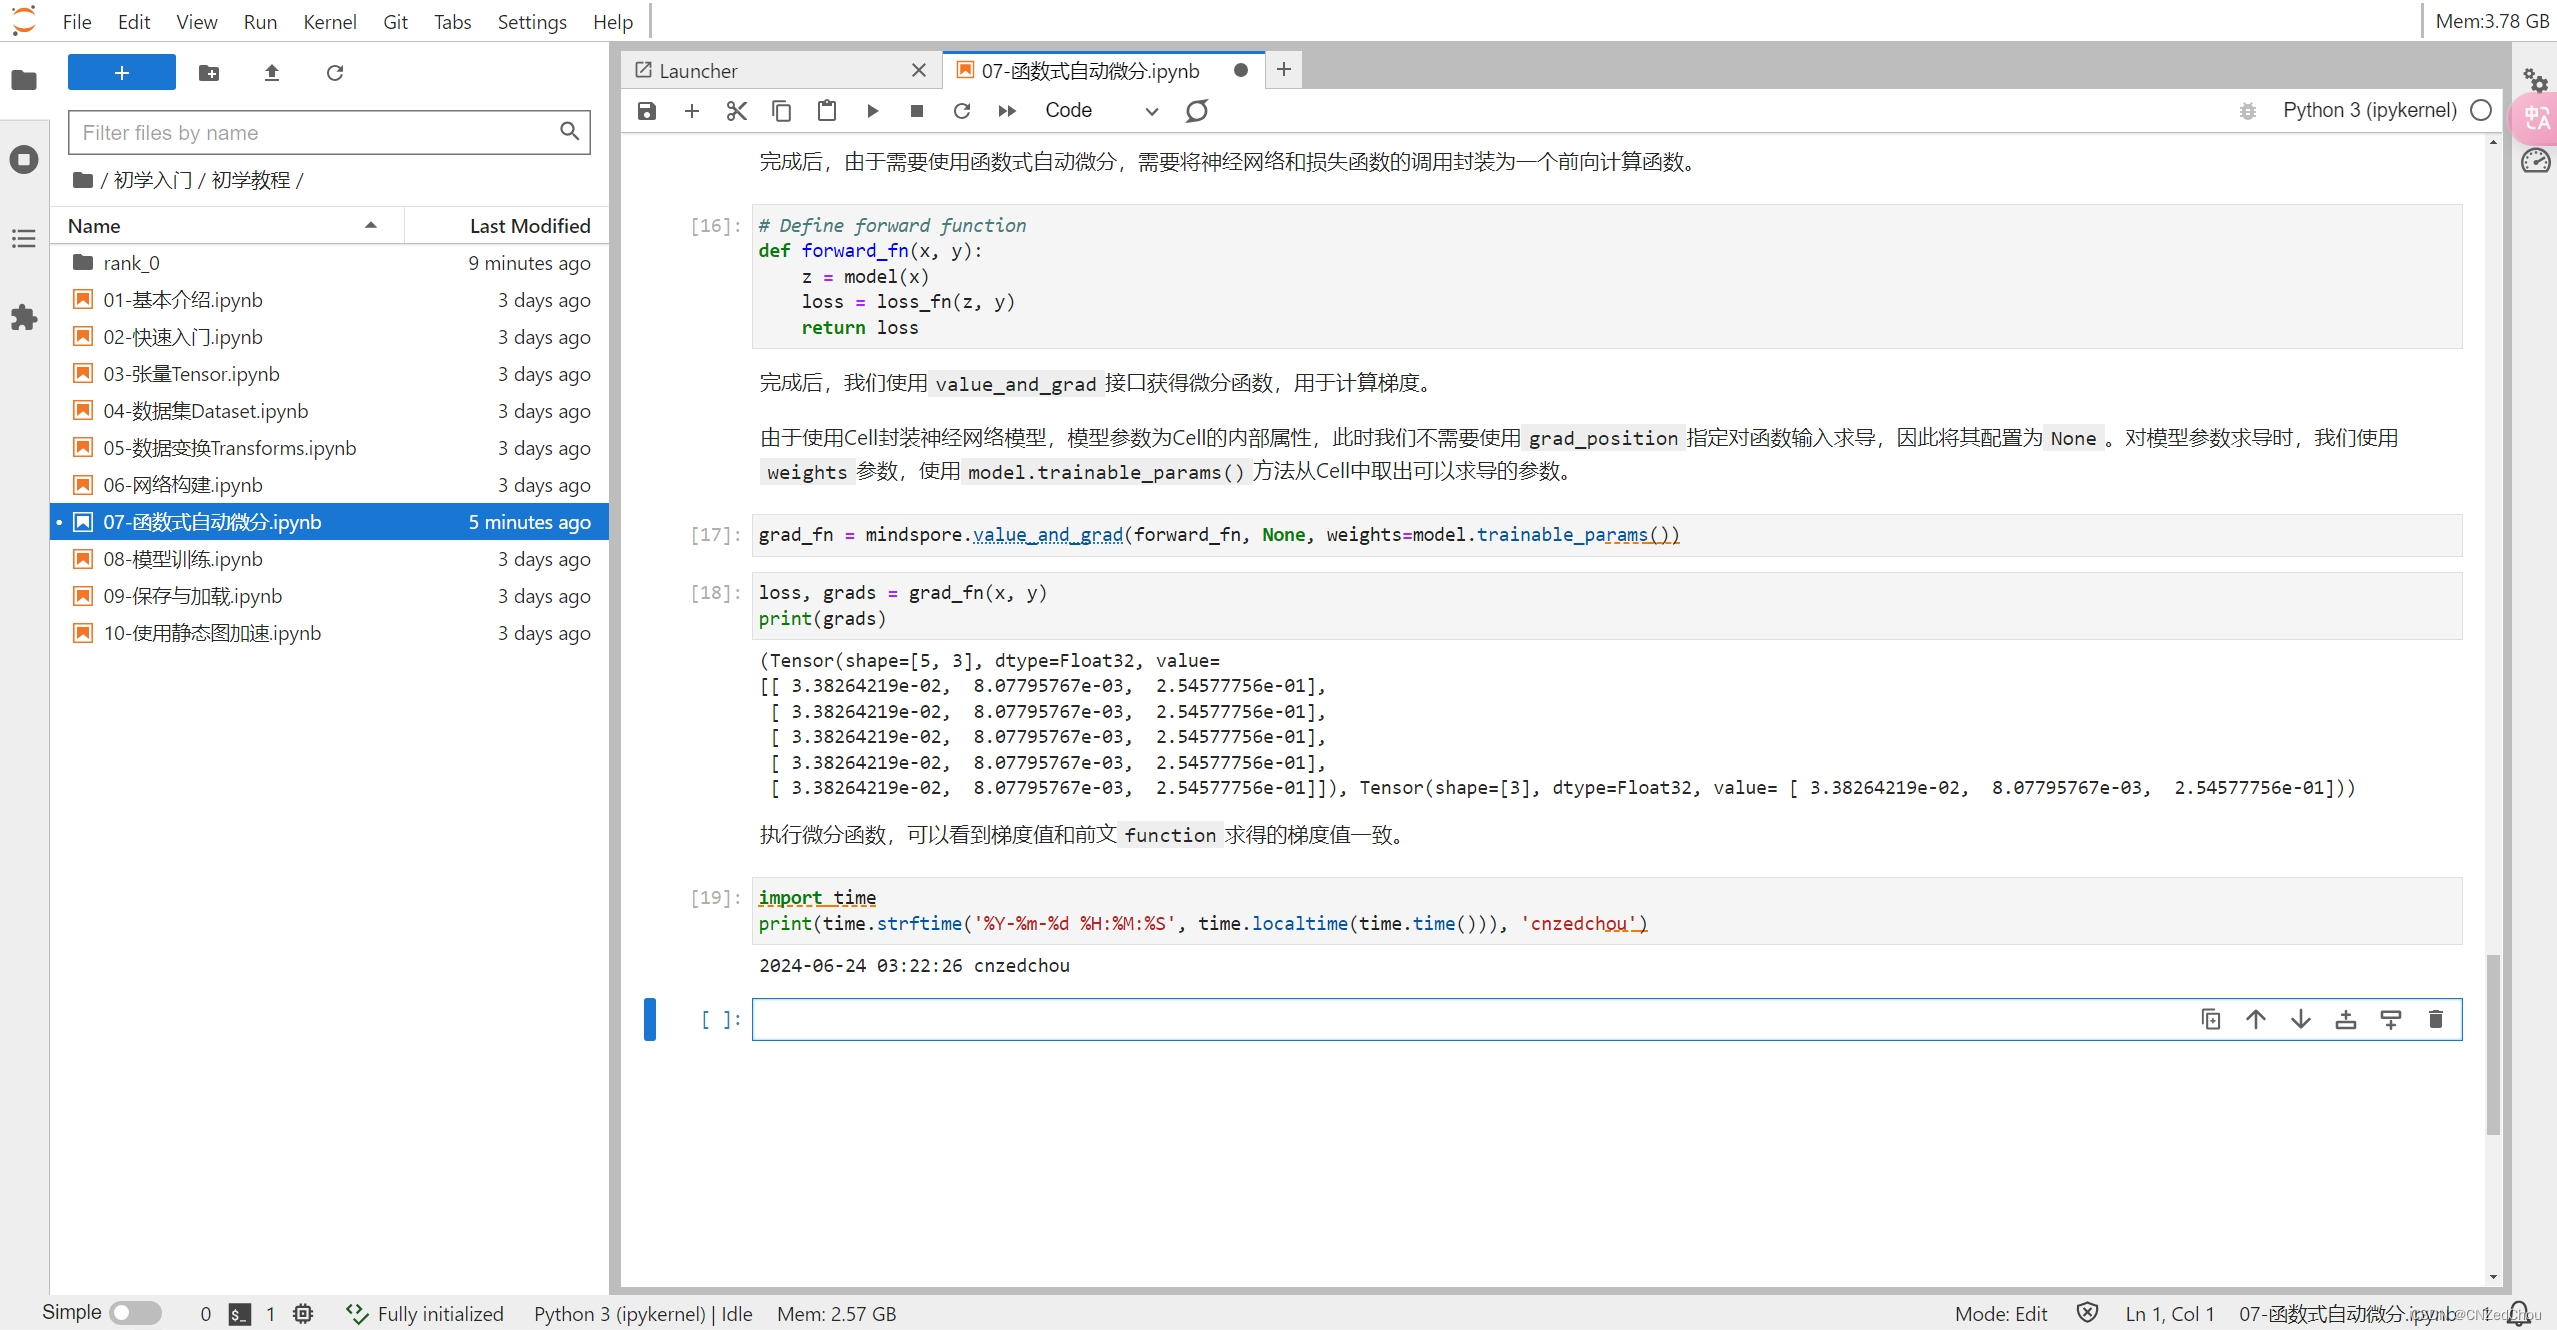
Task: Click the run cell icon
Action: (873, 110)
